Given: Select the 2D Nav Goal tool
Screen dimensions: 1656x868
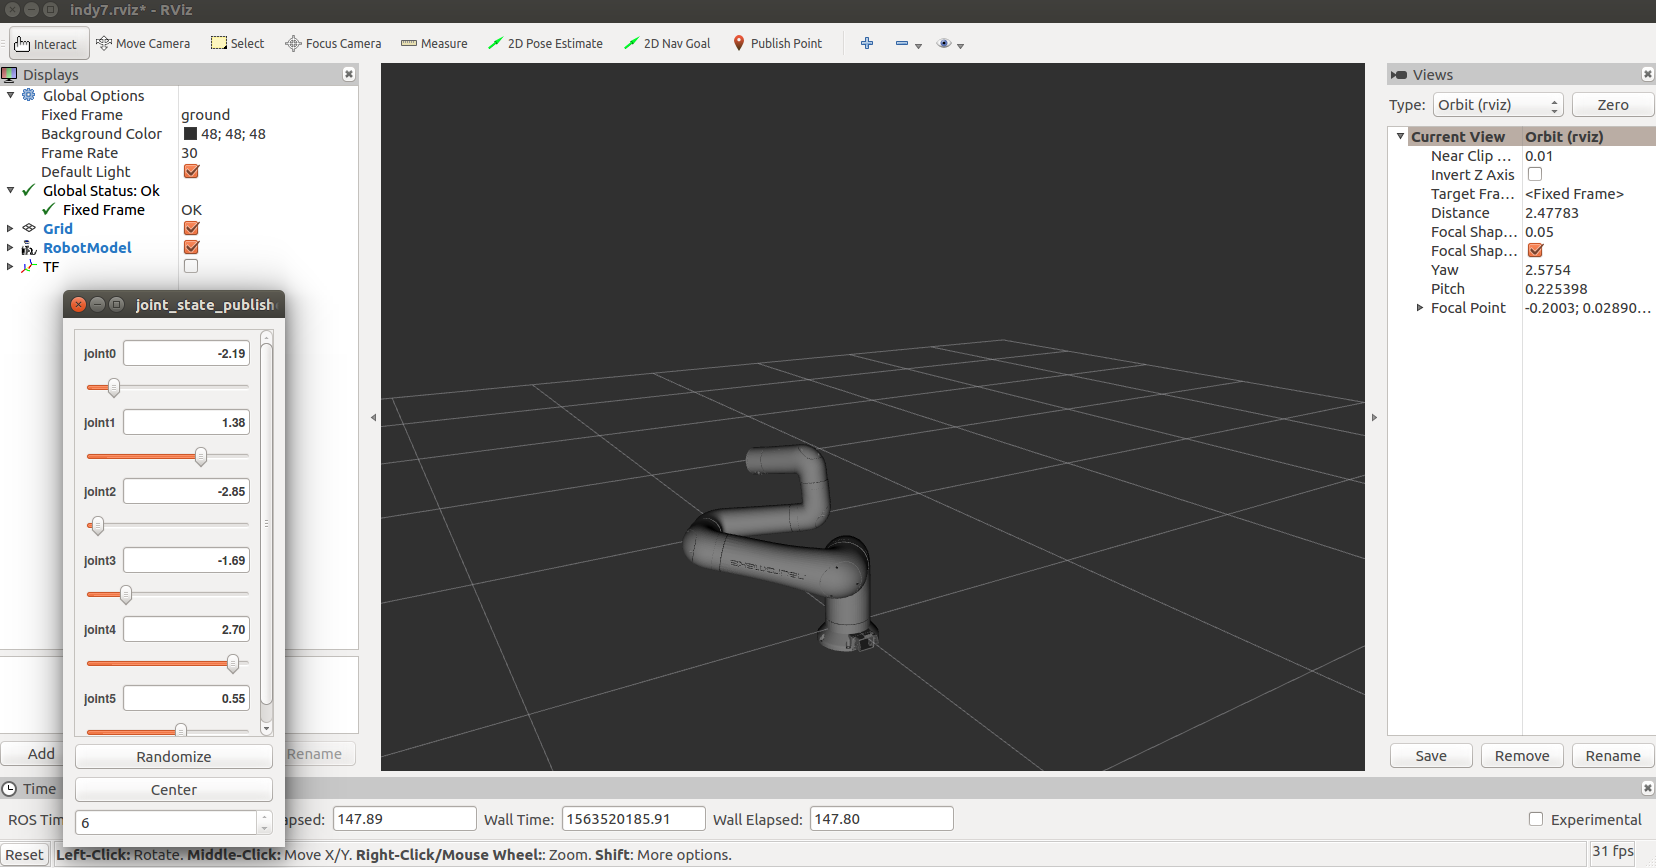Looking at the screenshot, I should (x=668, y=44).
